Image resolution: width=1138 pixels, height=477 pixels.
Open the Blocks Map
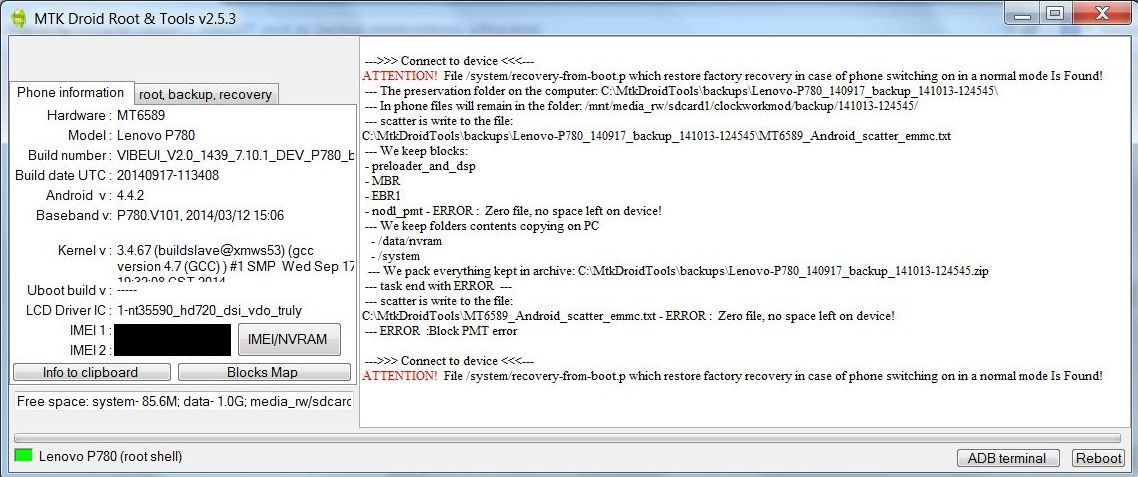[x=262, y=372]
